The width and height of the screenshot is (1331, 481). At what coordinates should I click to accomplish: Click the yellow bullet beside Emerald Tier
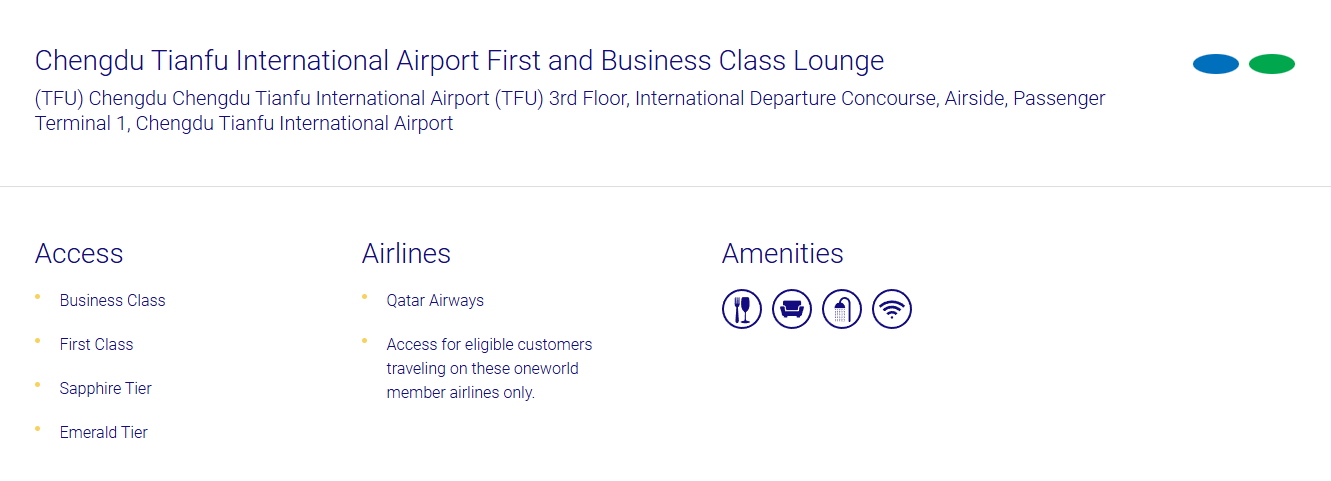tap(38, 429)
